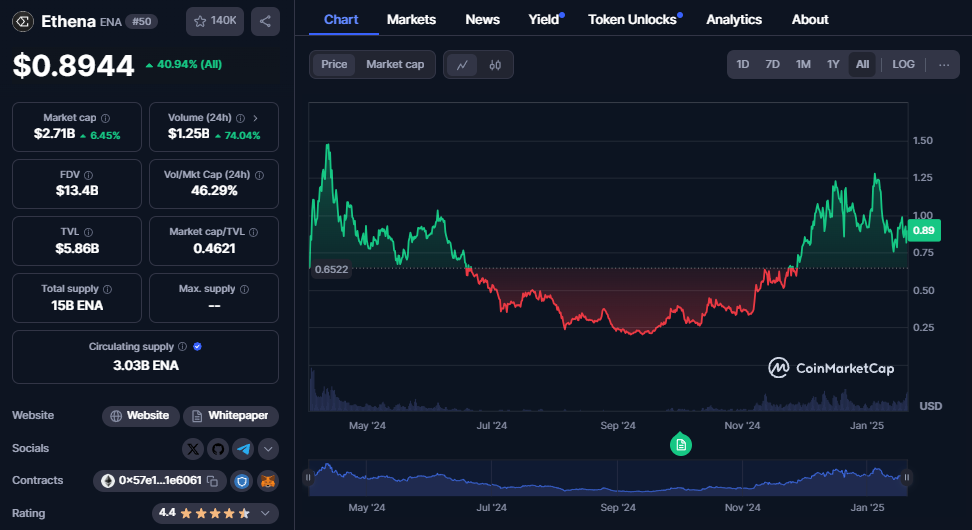Click the 40.94% (All) change text
This screenshot has height=530, width=972.
(x=183, y=64)
